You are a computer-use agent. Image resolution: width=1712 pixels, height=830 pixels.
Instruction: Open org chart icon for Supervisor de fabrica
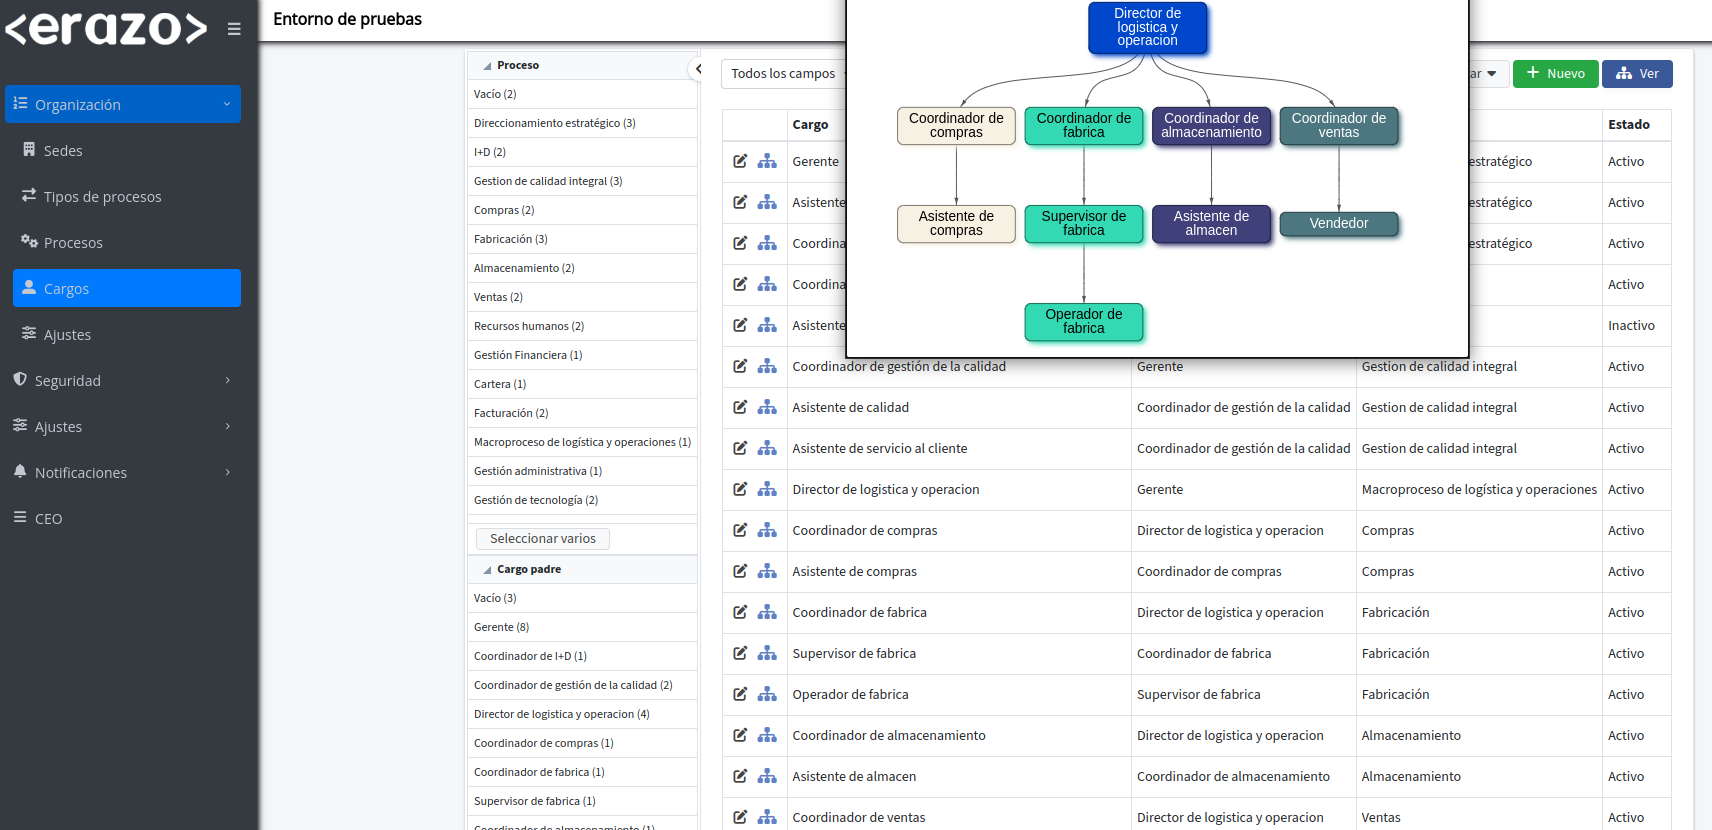(767, 653)
